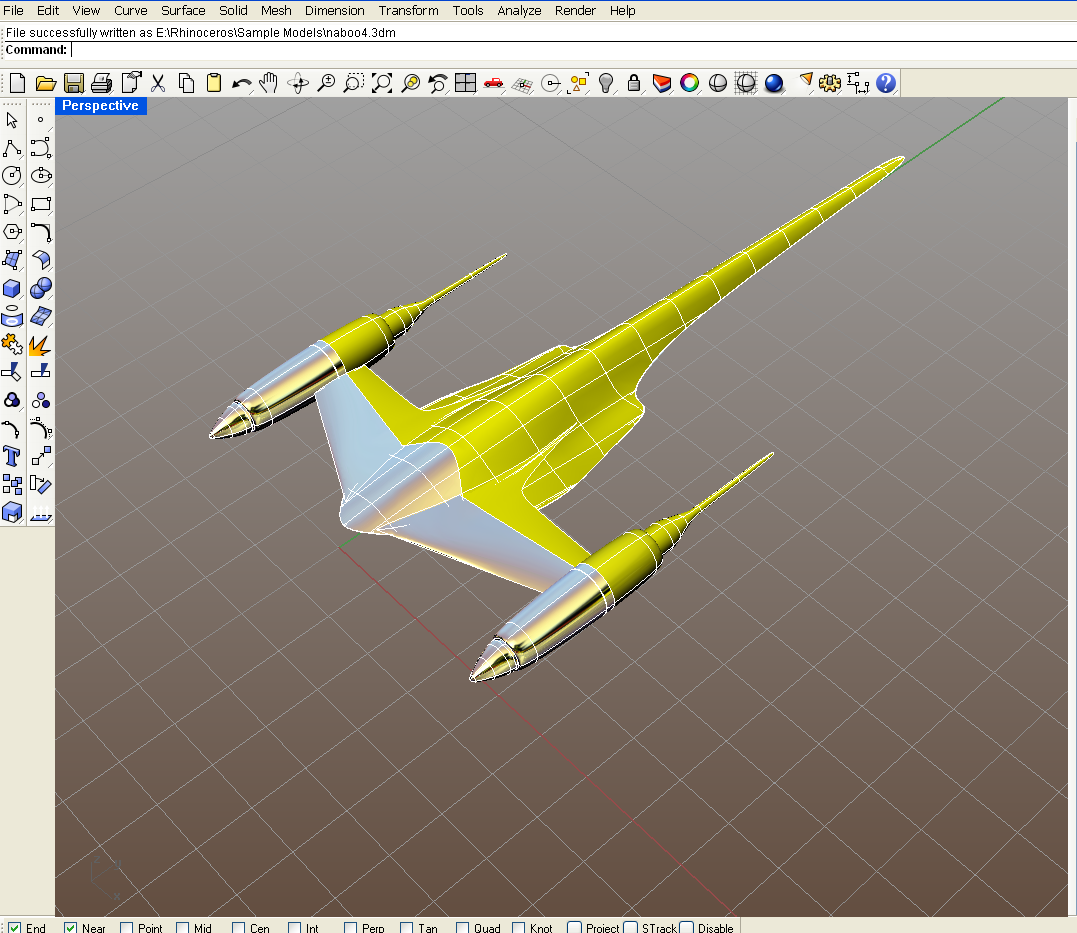This screenshot has height=933, width=1077.
Task: Open the Mesh menu
Action: click(276, 10)
